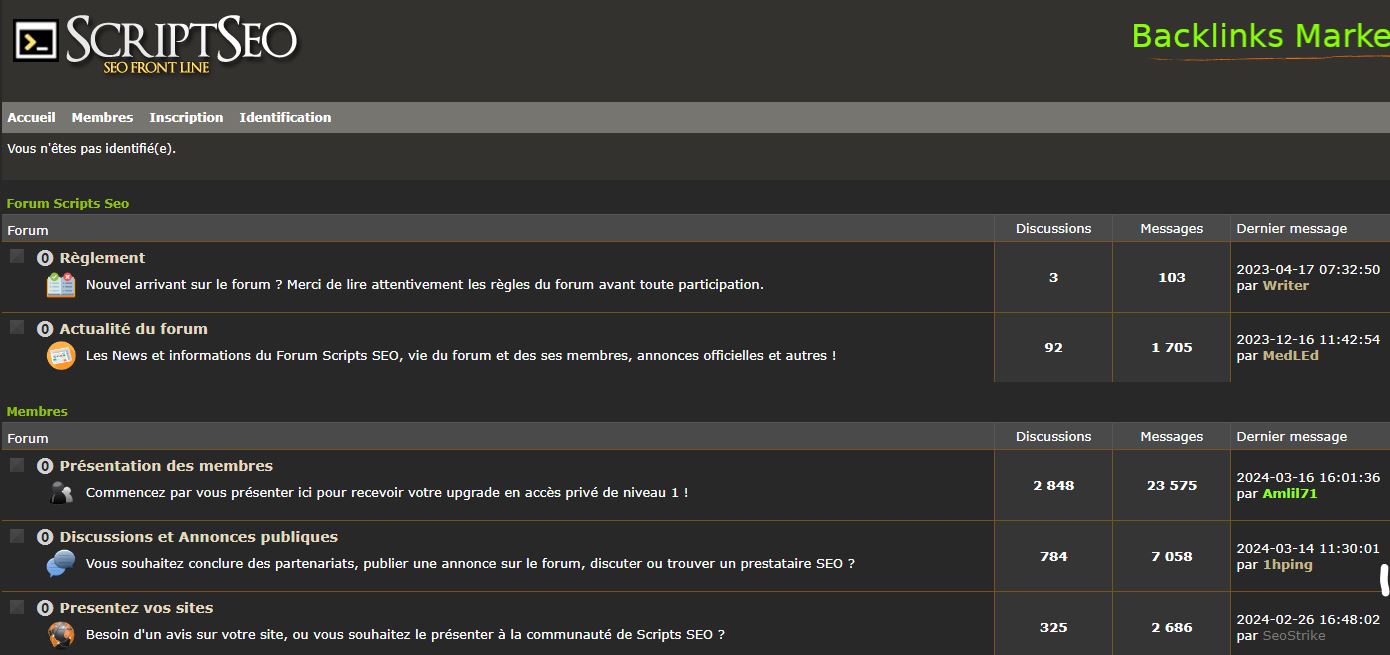Screen dimensions: 1390x655
Task: View the profile of user Amlil71
Action: click(1289, 494)
